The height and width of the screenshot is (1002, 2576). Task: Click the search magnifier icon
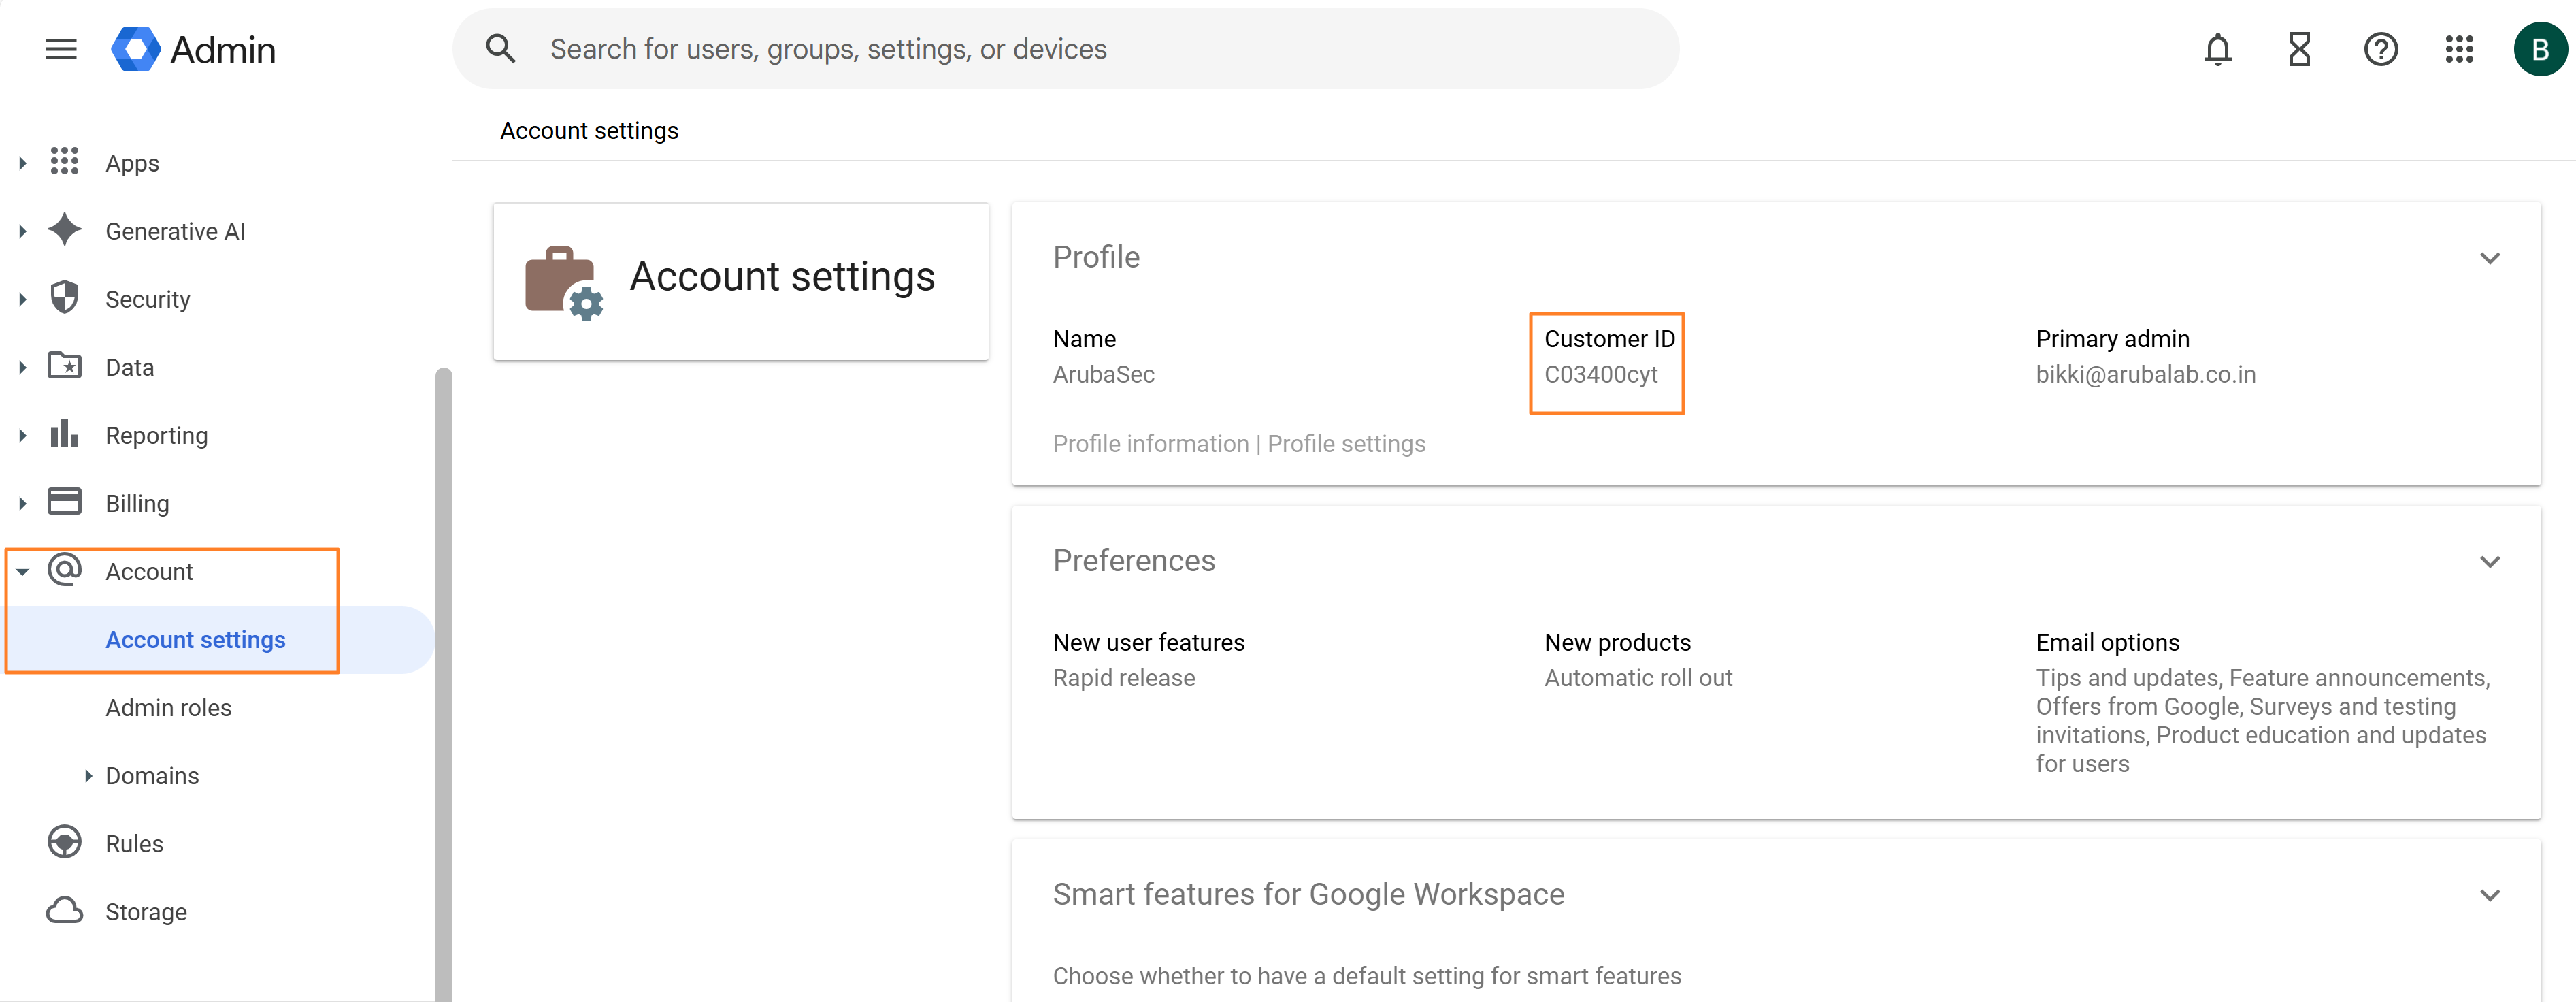[500, 49]
